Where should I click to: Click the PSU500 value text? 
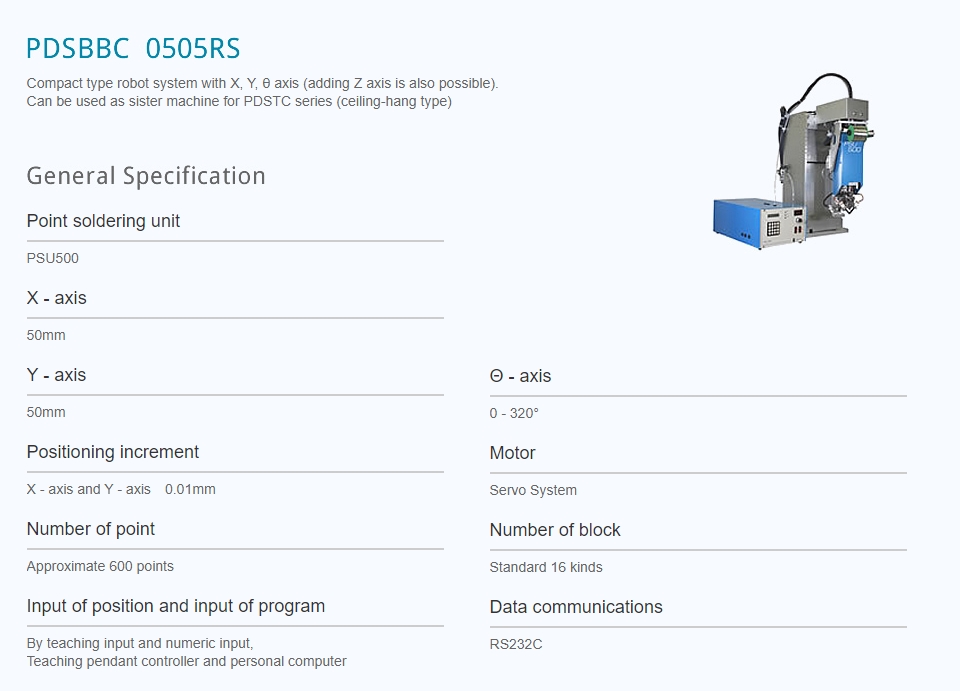(52, 258)
